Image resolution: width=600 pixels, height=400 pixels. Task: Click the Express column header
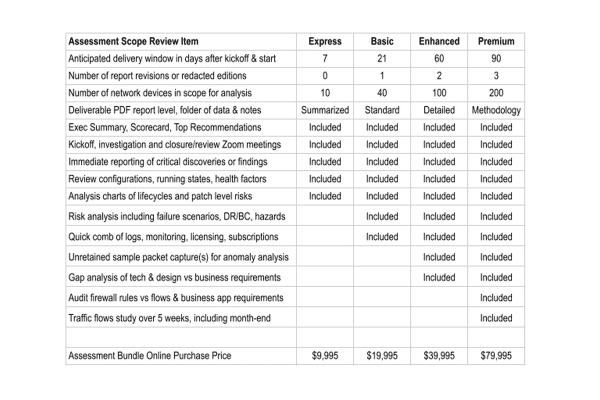(x=325, y=41)
